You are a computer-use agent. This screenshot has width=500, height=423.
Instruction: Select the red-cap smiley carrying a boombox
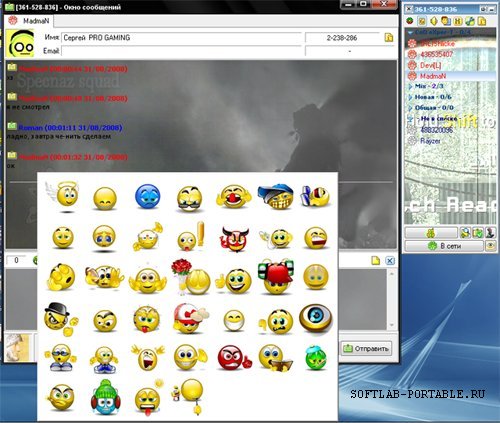pos(276,277)
